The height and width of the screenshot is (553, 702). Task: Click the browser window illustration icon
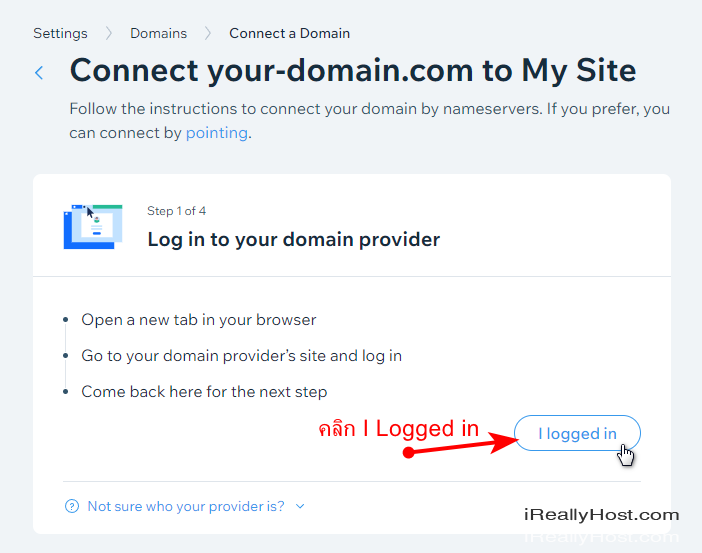(x=93, y=227)
